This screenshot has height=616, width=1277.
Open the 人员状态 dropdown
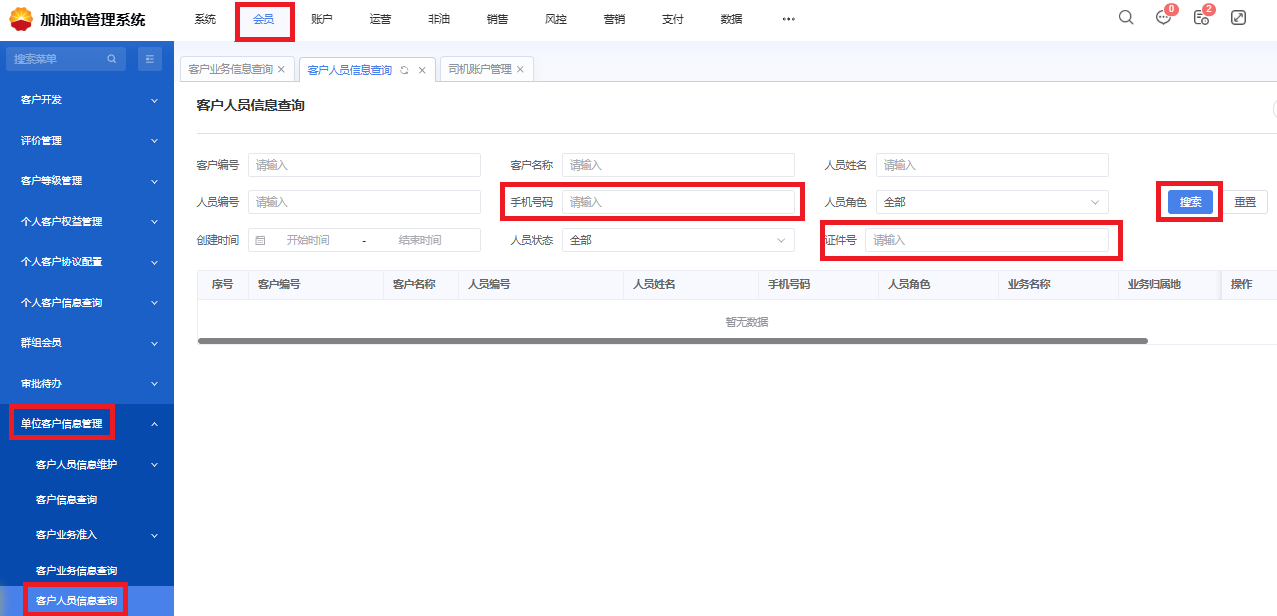[678, 240]
